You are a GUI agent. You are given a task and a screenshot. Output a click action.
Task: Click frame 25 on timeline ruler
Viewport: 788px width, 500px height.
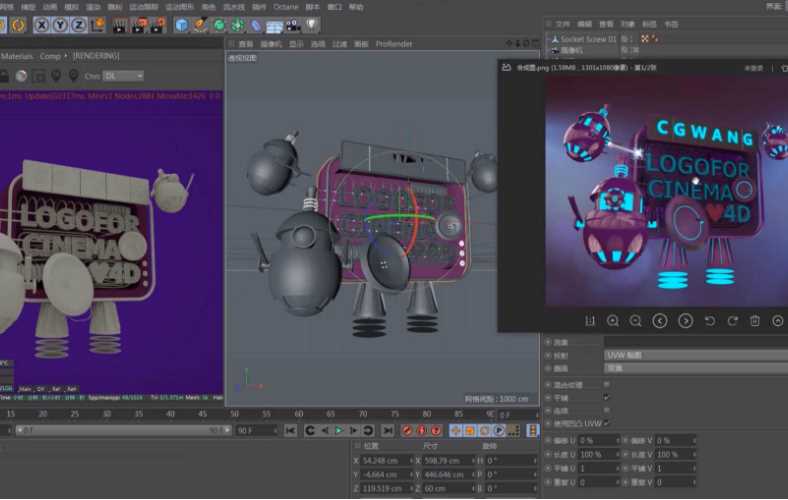(x=74, y=414)
